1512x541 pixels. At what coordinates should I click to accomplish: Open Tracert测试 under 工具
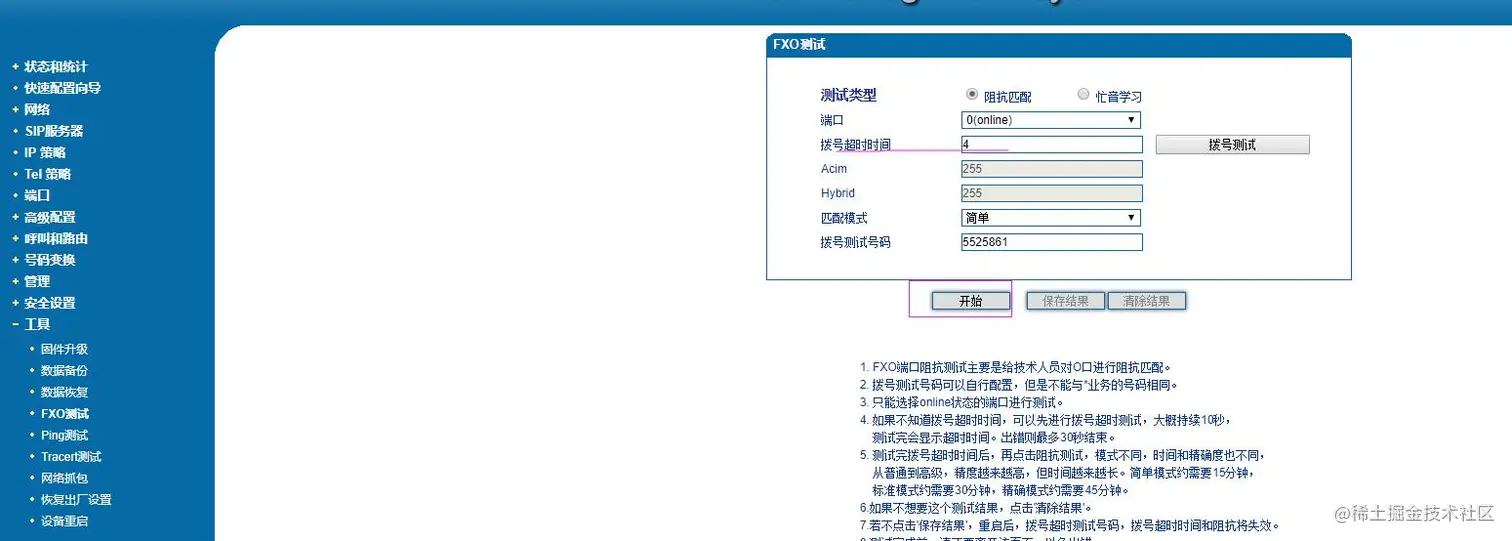[71, 457]
